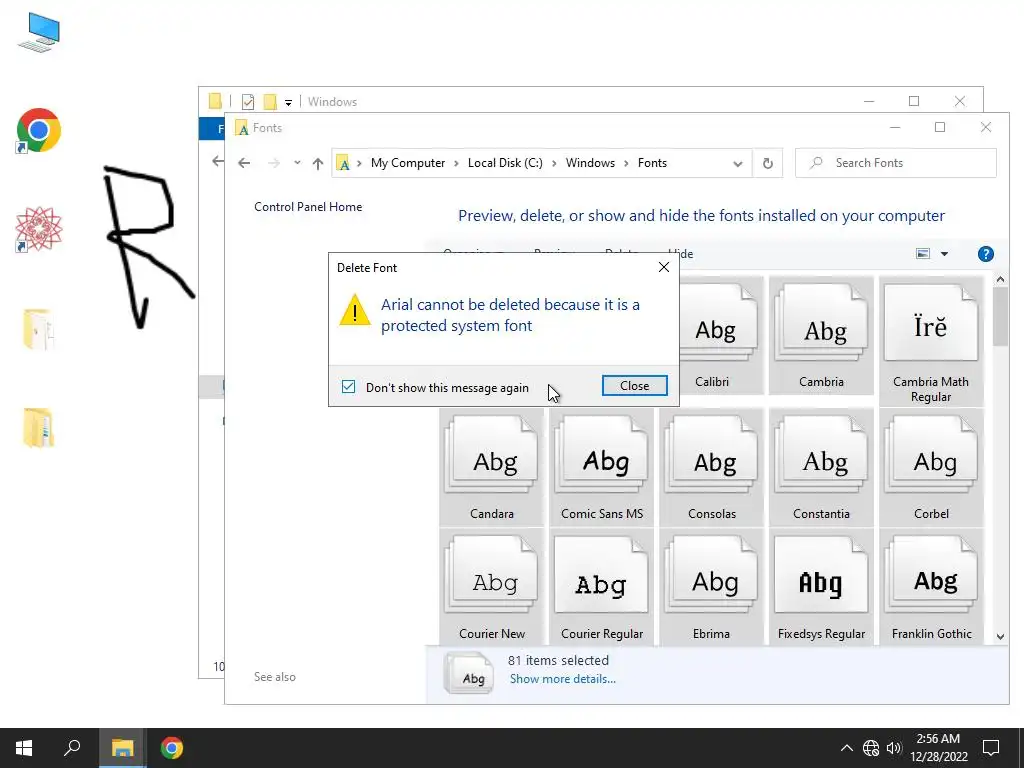Click the font list scroll up arrow
Screen dimensions: 1024x768
click(1000, 280)
